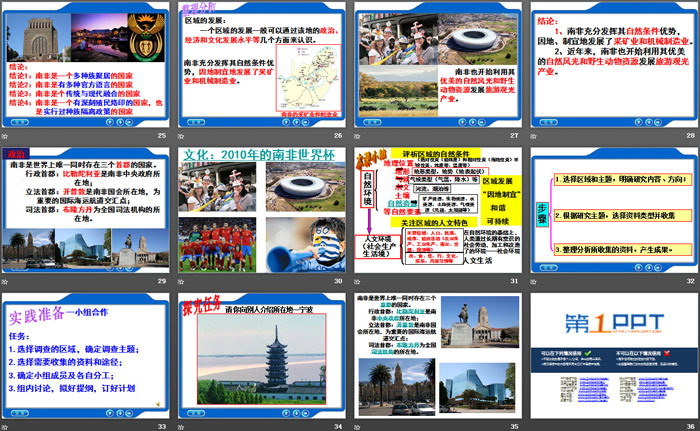Click the slide number "34" label
Viewport: 700px width, 431px height.
click(x=338, y=427)
